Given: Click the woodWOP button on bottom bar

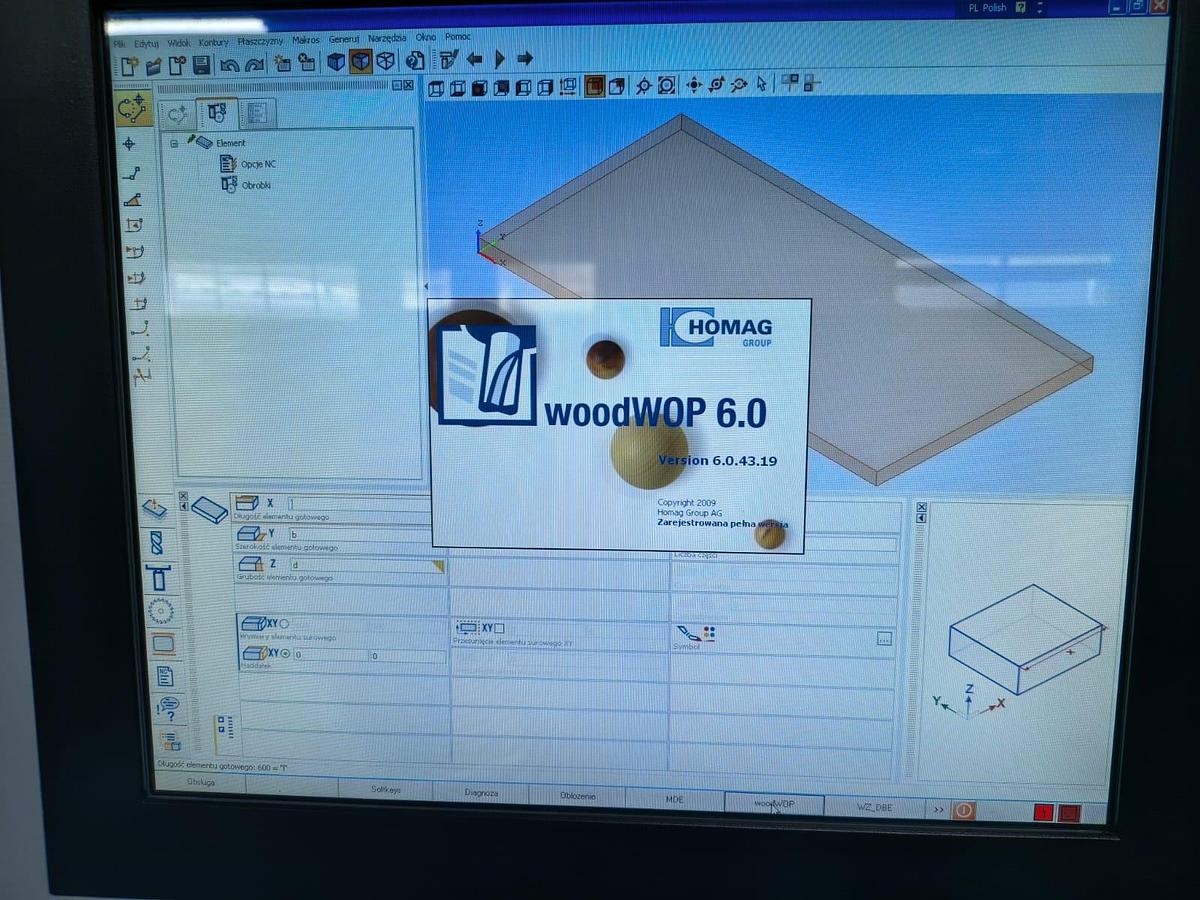Looking at the screenshot, I should tap(774, 804).
